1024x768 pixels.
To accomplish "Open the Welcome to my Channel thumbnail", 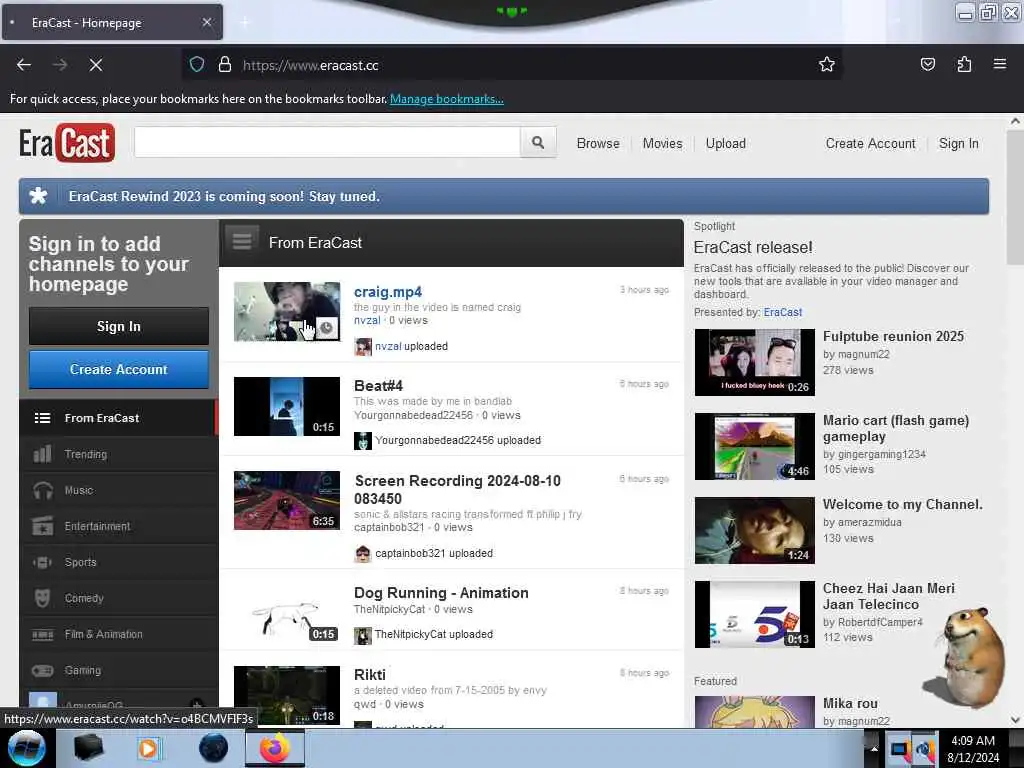I will pos(754,530).
